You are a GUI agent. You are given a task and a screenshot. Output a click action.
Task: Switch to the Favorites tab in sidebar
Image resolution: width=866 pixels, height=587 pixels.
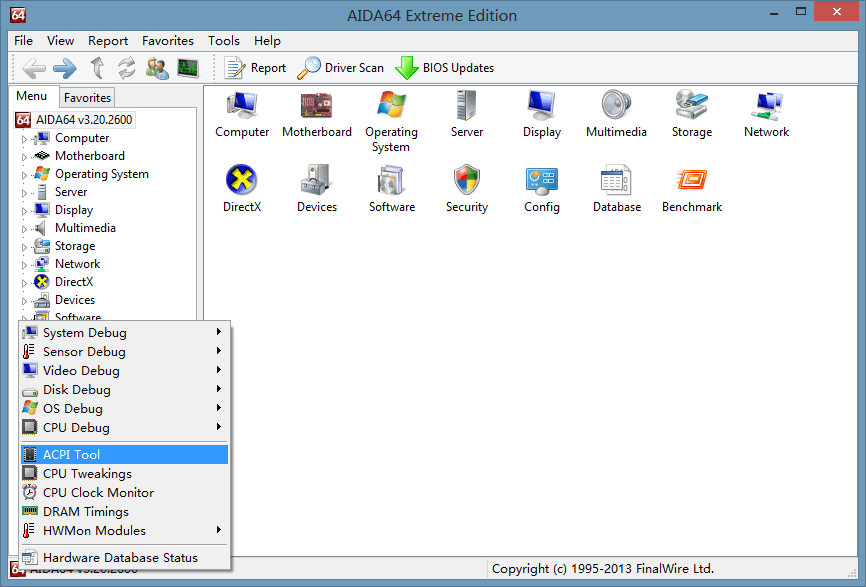click(x=87, y=98)
